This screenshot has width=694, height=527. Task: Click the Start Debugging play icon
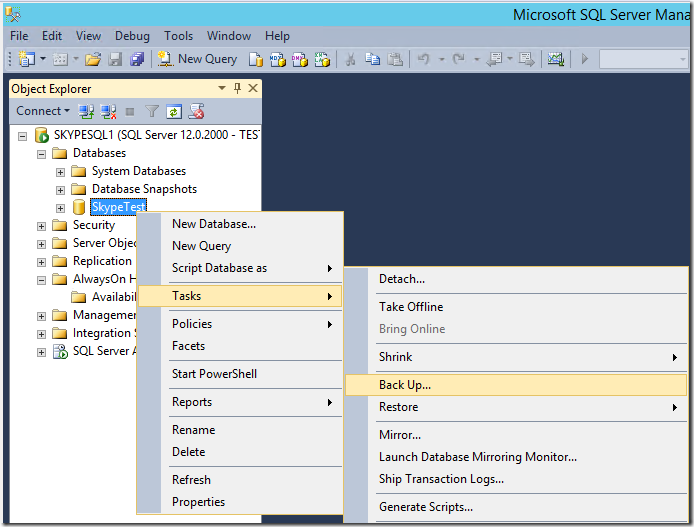[x=585, y=59]
